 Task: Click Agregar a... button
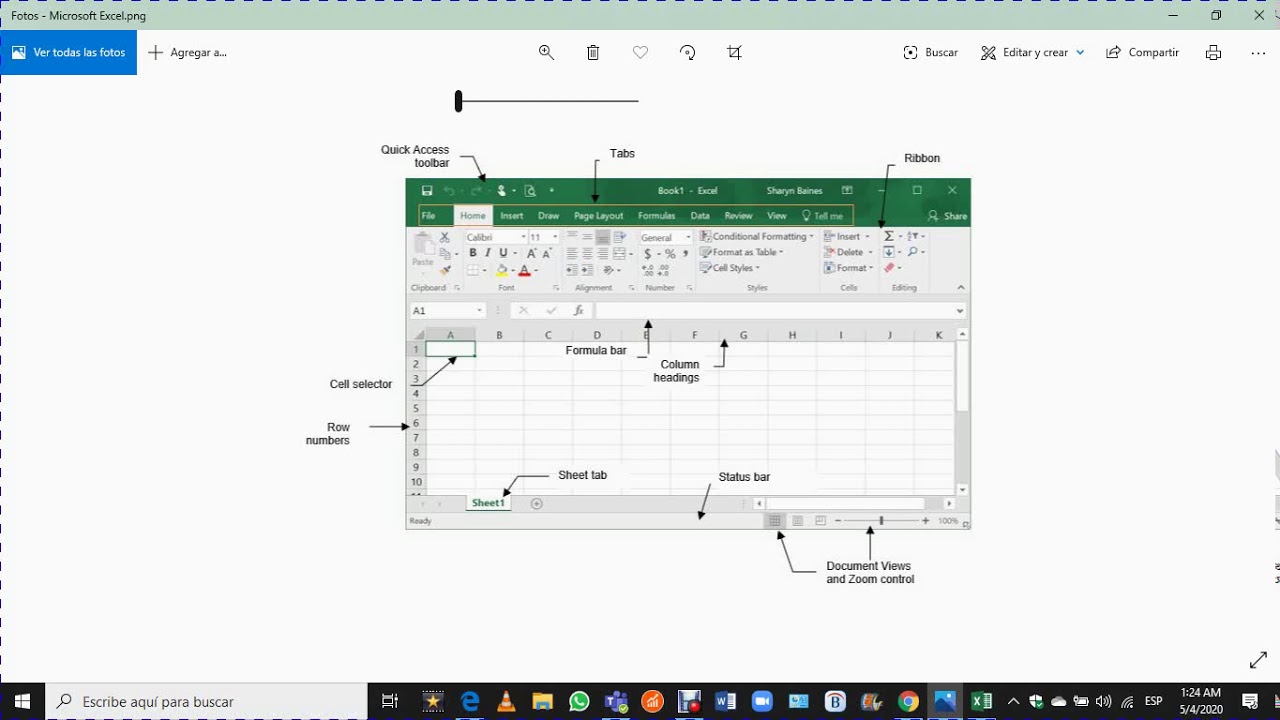[x=188, y=53]
